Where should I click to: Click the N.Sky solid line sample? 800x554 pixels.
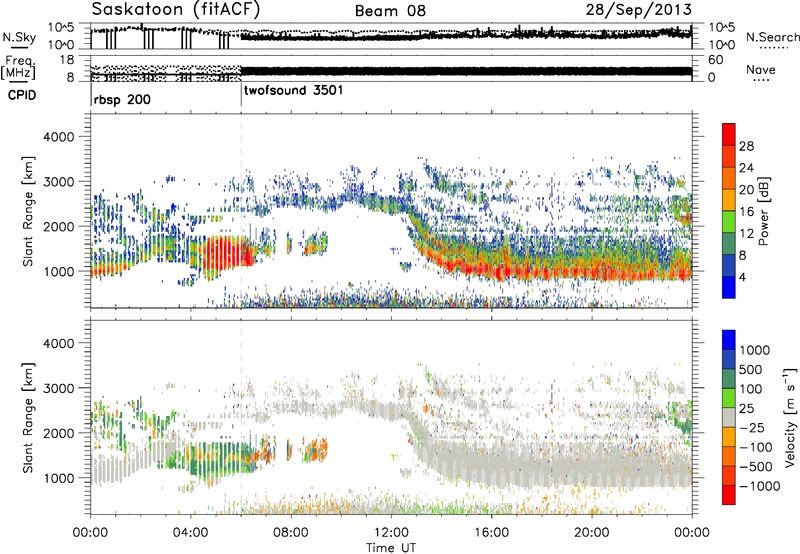(19, 47)
